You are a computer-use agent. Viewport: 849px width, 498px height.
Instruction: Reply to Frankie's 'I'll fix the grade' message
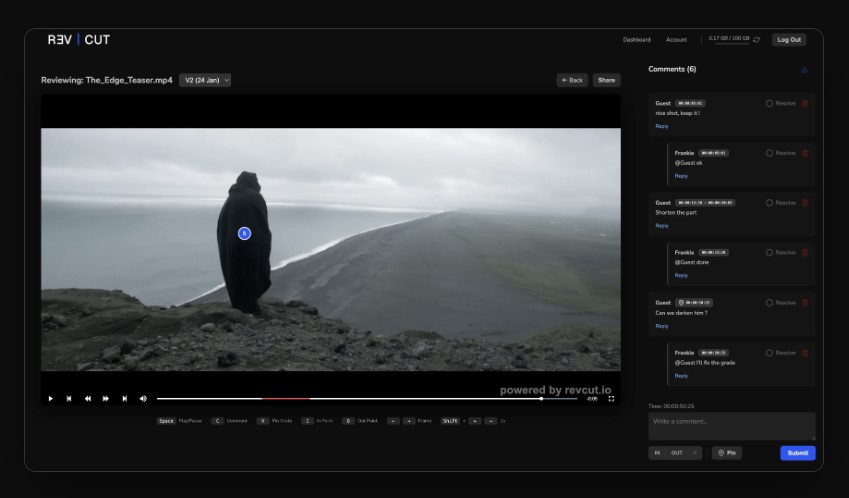click(681, 376)
